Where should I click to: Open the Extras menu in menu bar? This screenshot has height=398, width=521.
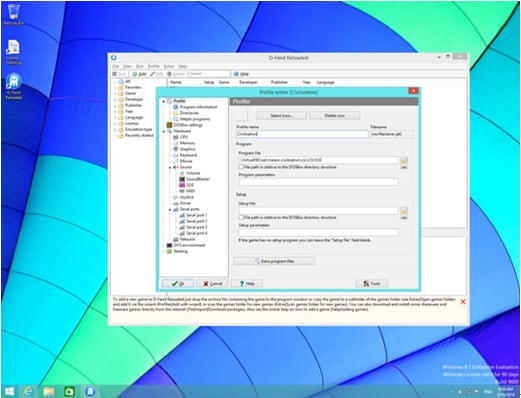coord(169,66)
